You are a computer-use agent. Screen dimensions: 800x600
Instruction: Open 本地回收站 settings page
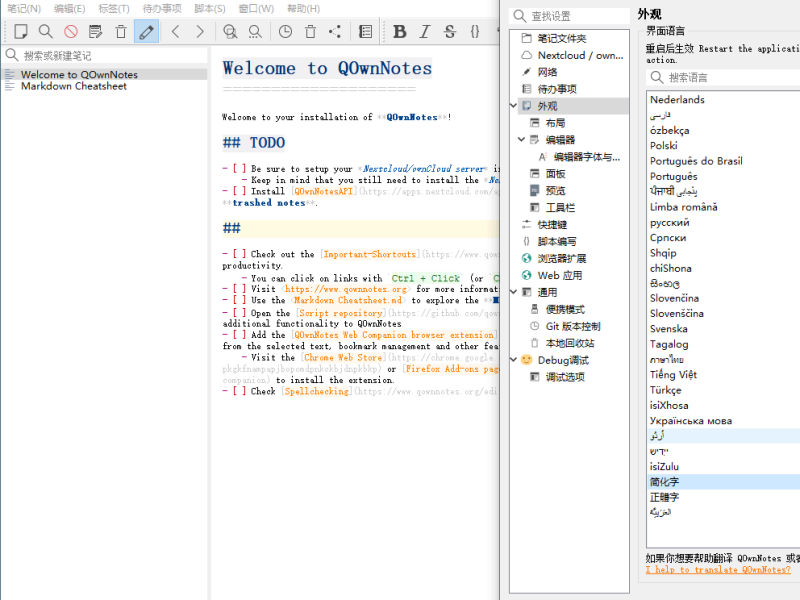569,343
